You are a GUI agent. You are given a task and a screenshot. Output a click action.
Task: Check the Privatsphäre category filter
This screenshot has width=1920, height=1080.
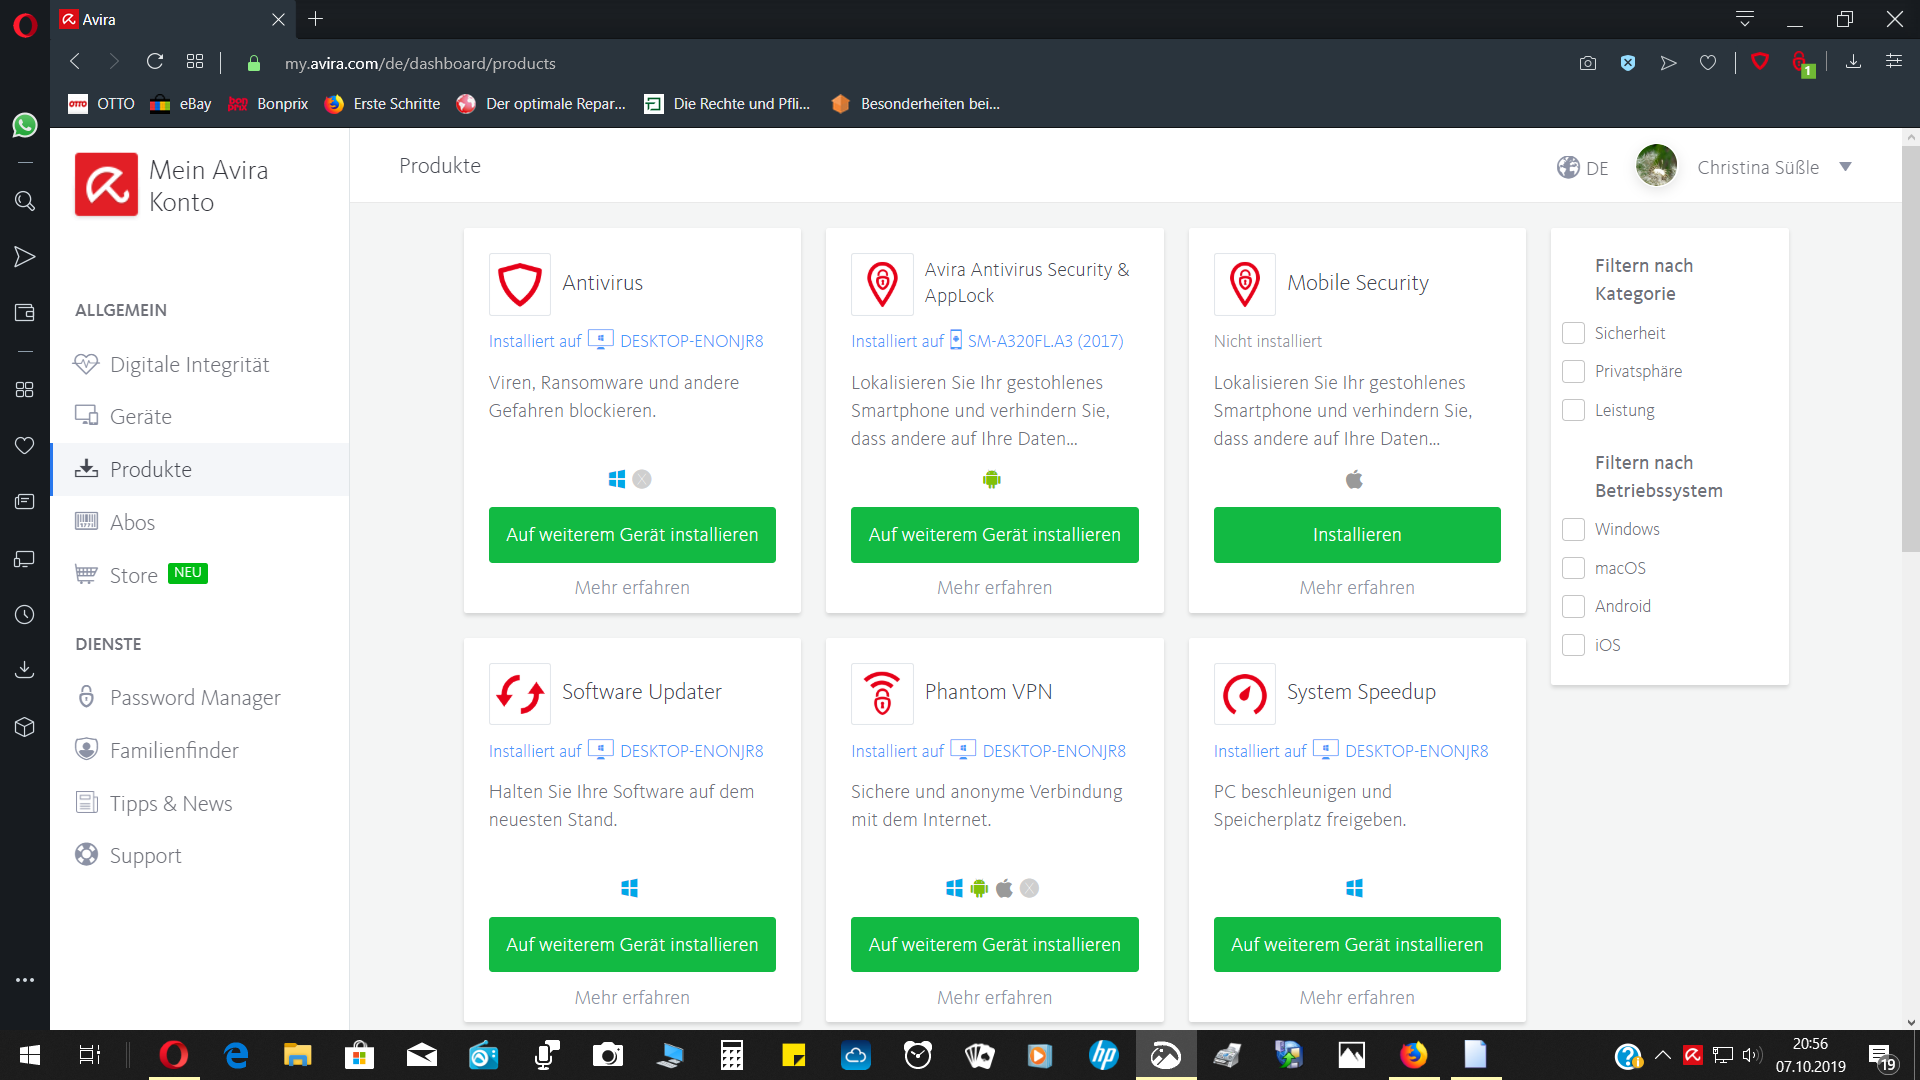click(1573, 371)
